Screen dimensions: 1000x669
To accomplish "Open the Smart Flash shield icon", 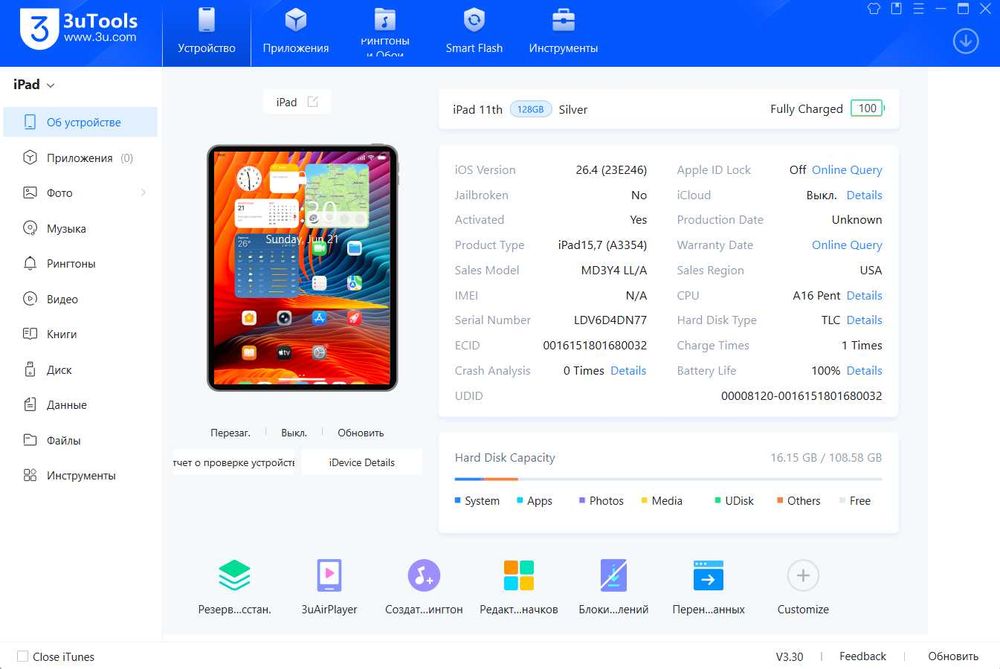I will (474, 20).
